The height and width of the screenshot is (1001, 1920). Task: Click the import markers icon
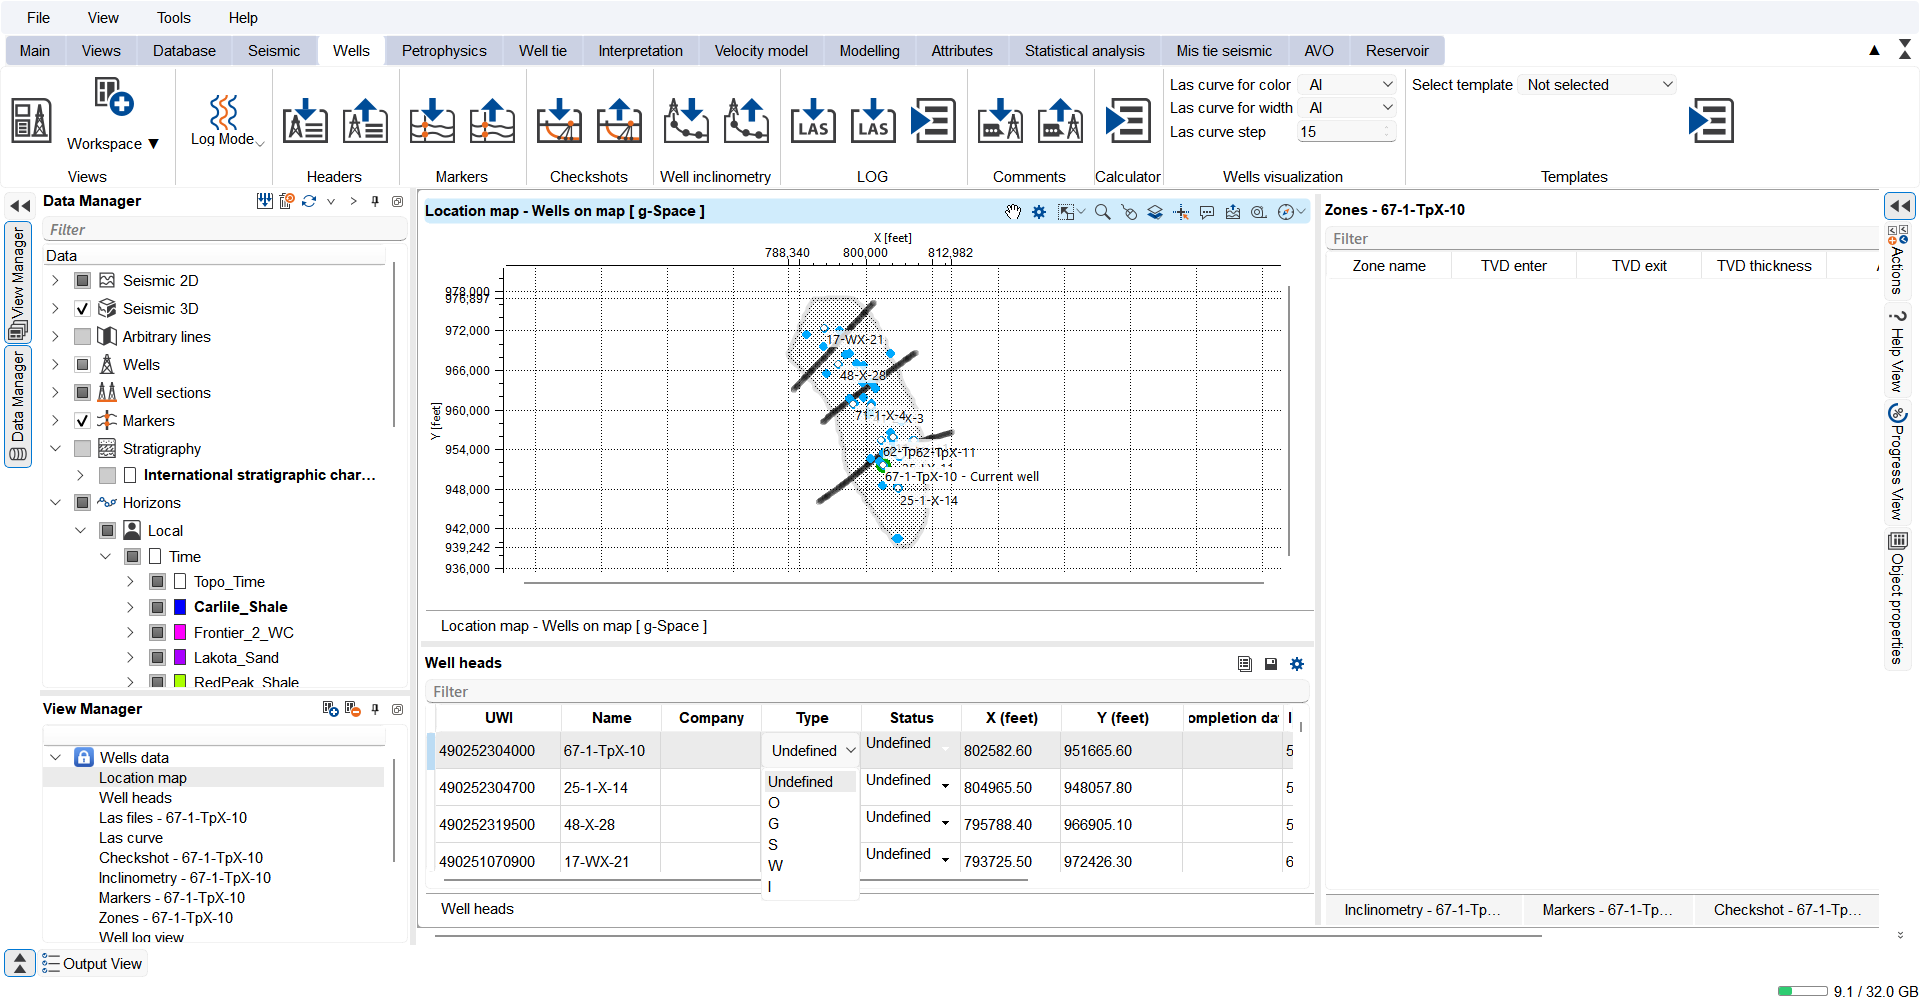432,121
